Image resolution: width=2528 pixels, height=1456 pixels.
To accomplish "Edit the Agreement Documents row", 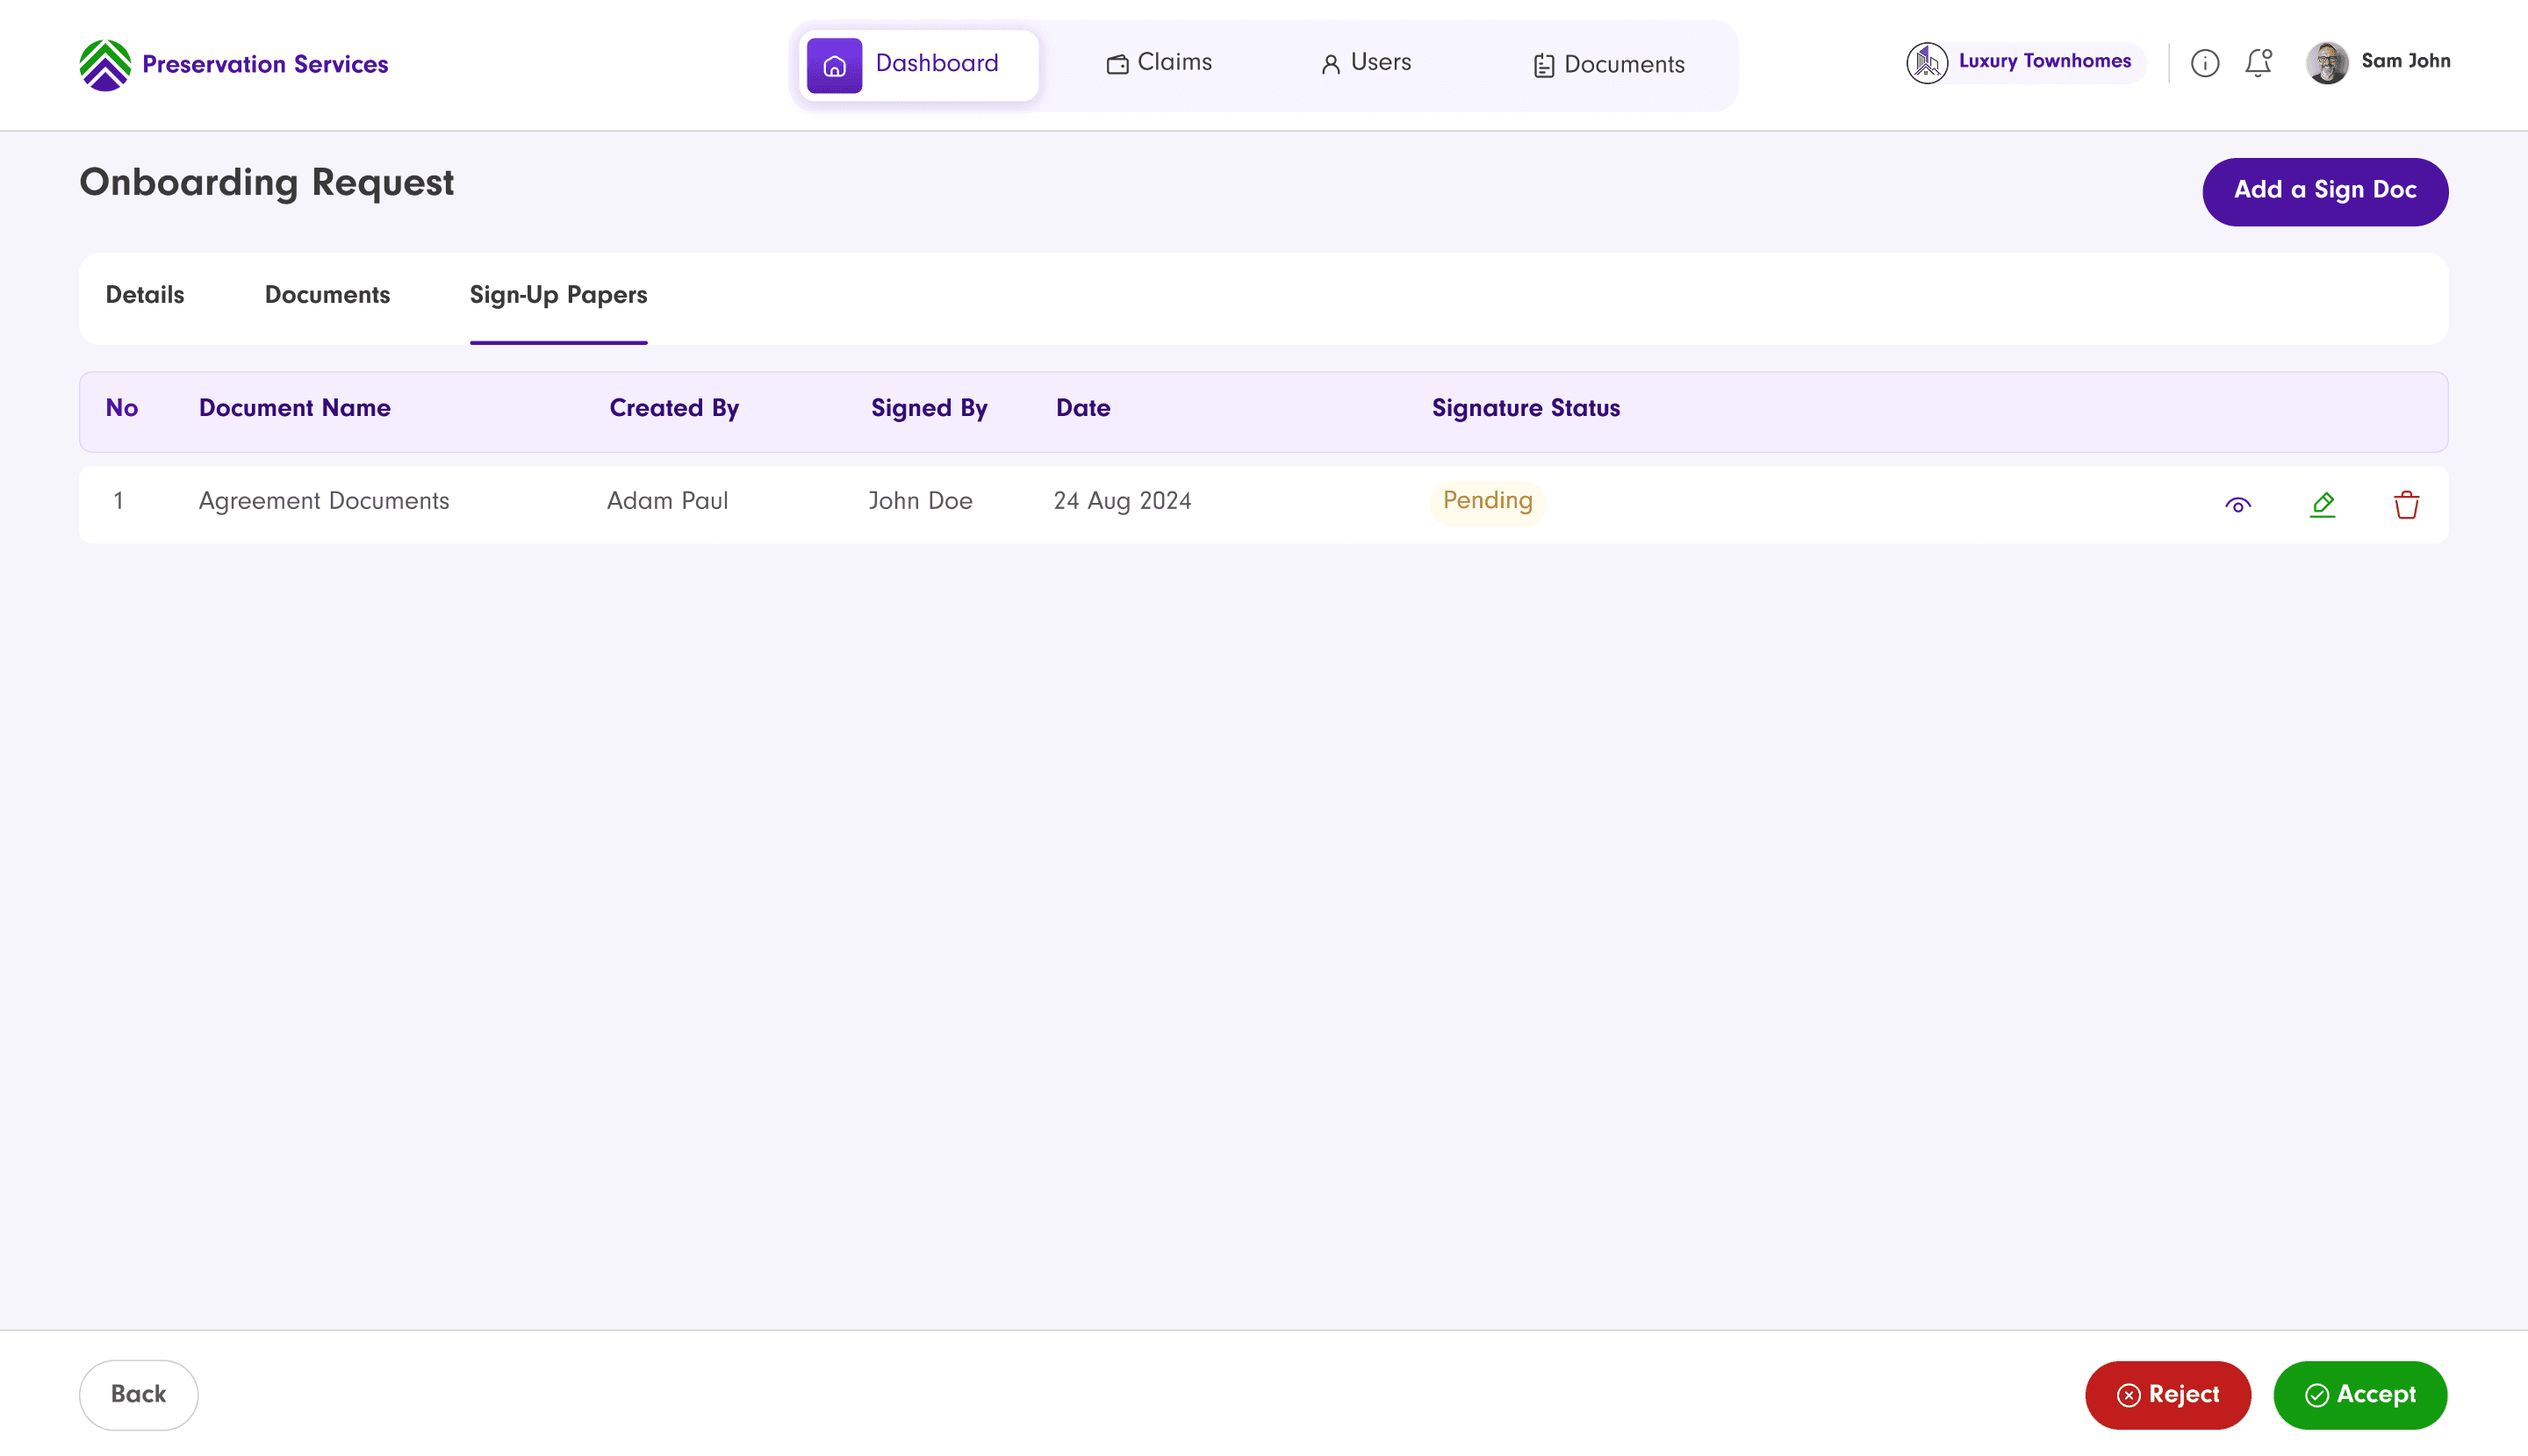I will coord(2322,505).
